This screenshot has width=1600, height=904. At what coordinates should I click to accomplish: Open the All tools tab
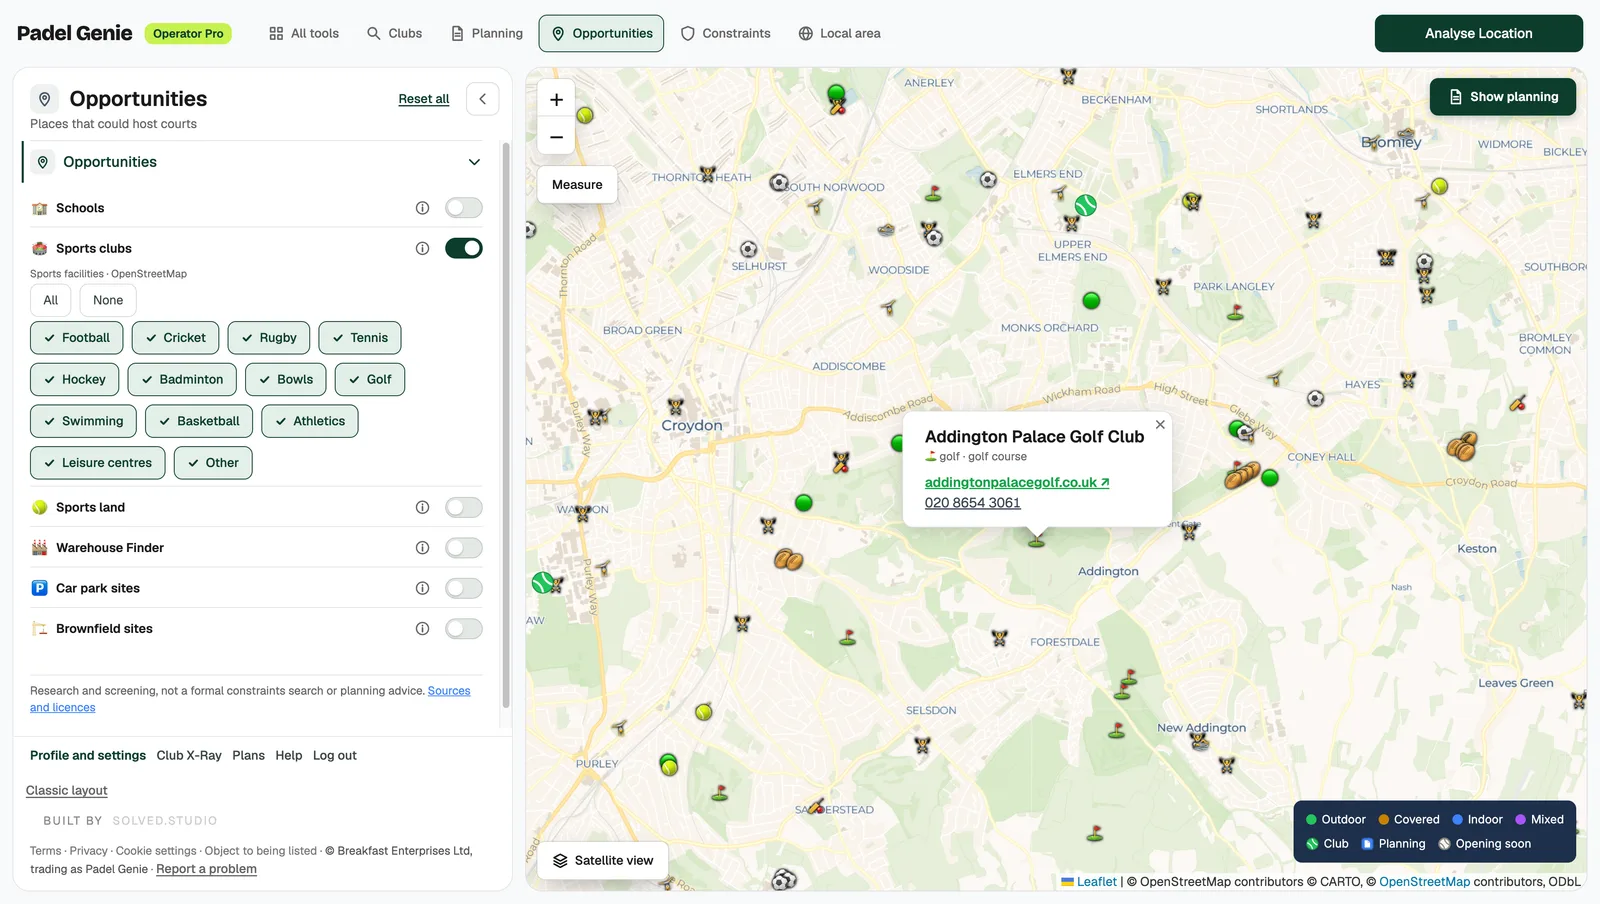[x=304, y=33]
